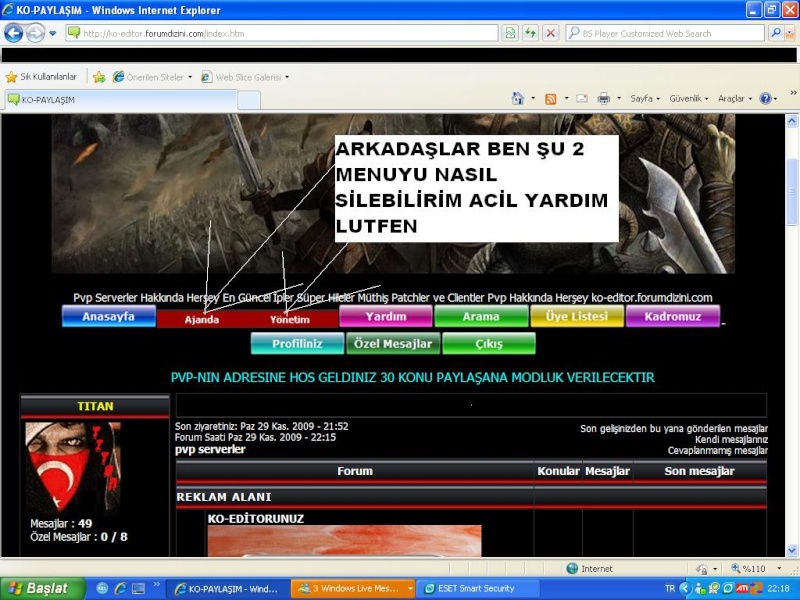Select the KO-PAYLAŞIM browser tab
The width and height of the screenshot is (800, 600).
tap(121, 99)
